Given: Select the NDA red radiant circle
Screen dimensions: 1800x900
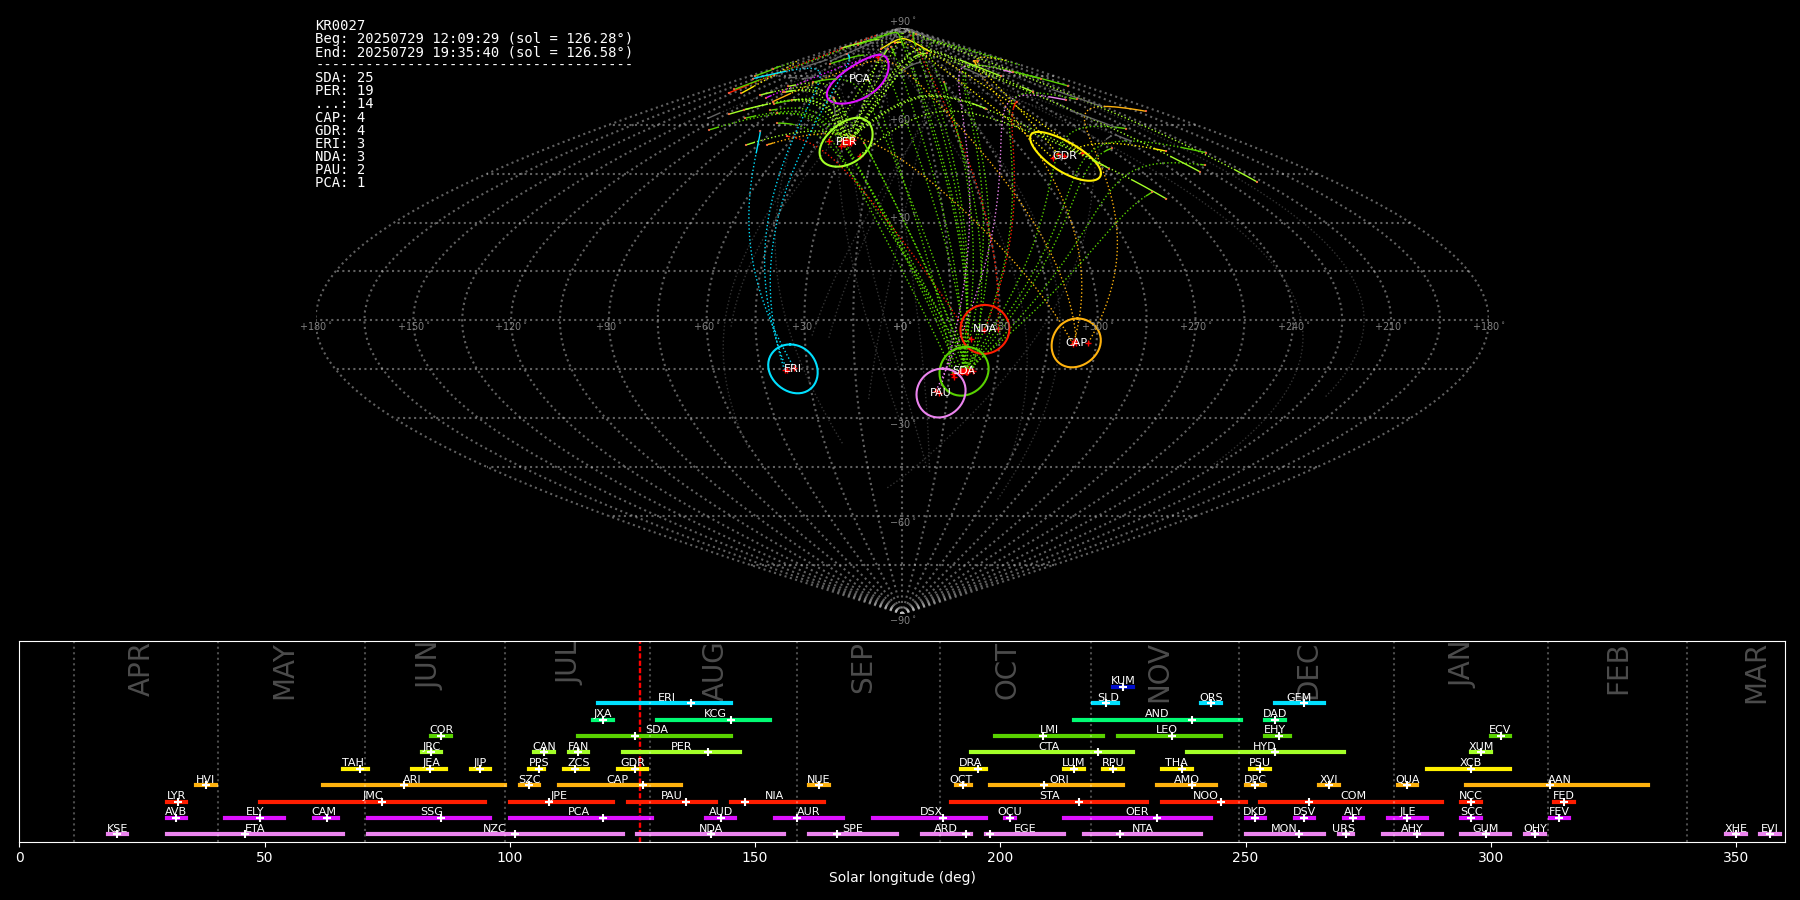Looking at the screenshot, I should [x=985, y=329].
